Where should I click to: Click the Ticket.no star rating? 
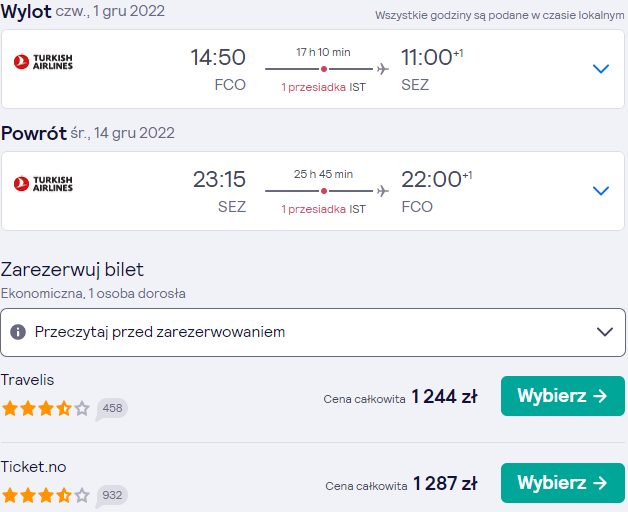46,496
